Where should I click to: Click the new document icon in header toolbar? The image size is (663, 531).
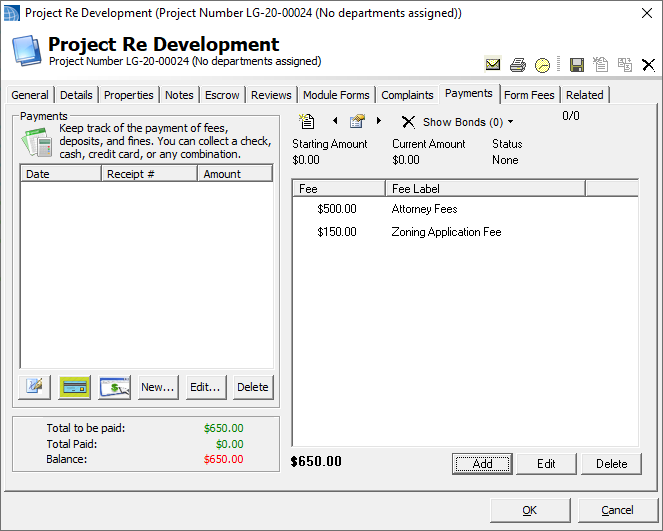[x=600, y=65]
